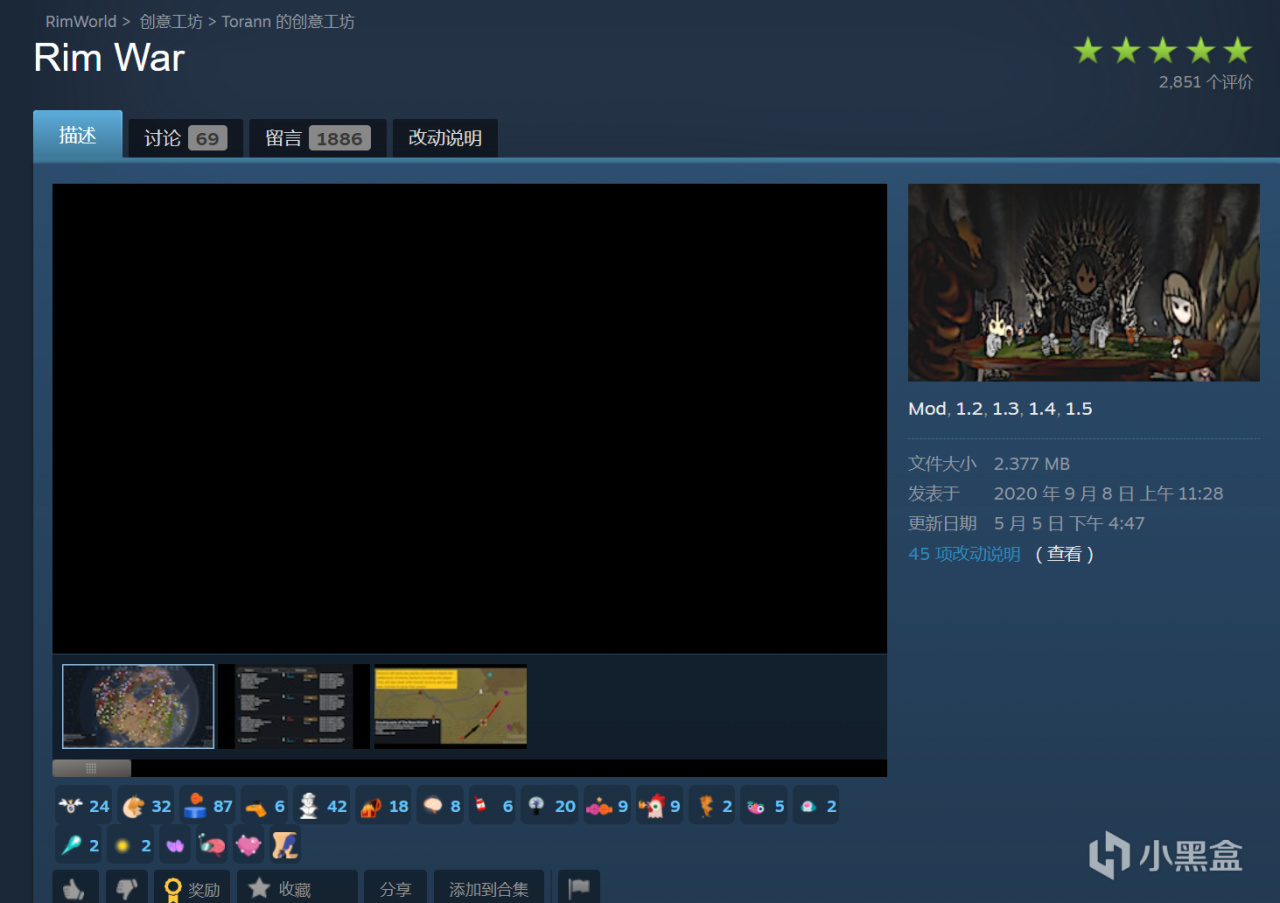The width and height of the screenshot is (1280, 903).
Task: Report the item with the flag icon
Action: (x=579, y=887)
